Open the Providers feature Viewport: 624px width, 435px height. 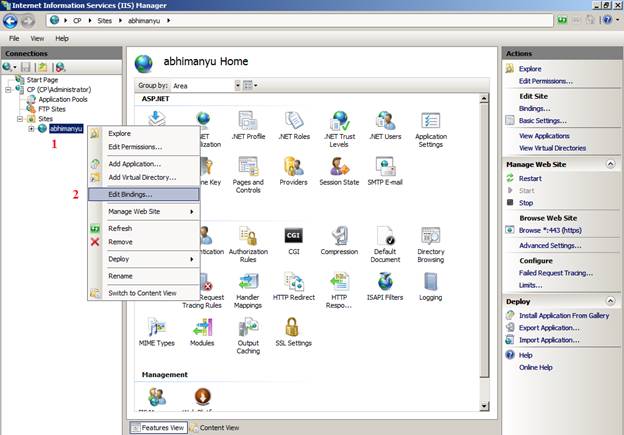click(x=293, y=171)
